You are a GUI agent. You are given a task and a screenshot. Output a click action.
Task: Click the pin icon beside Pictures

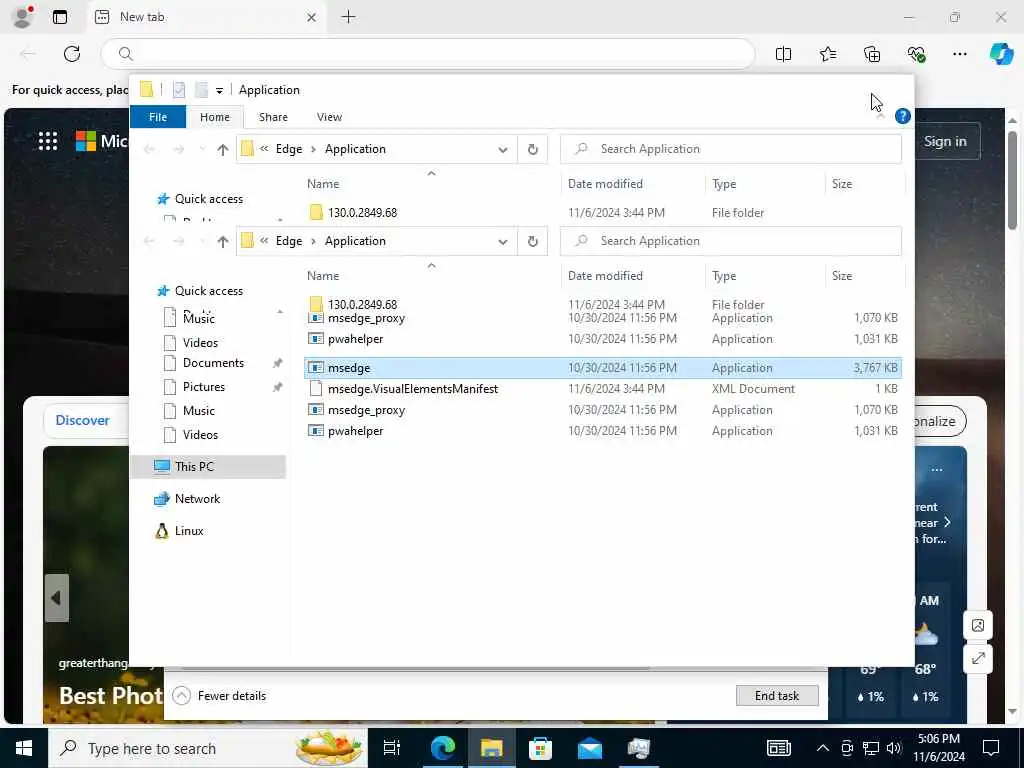[x=278, y=387]
